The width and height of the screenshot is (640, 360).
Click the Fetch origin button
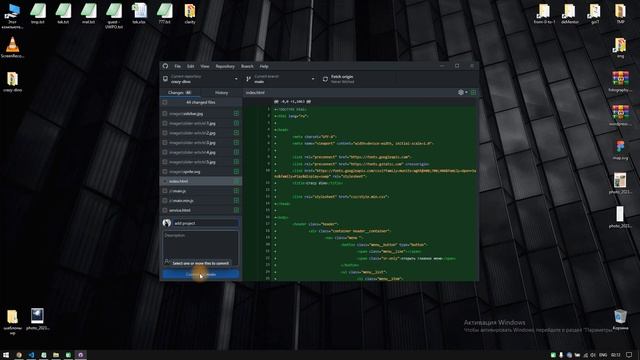pos(342,79)
